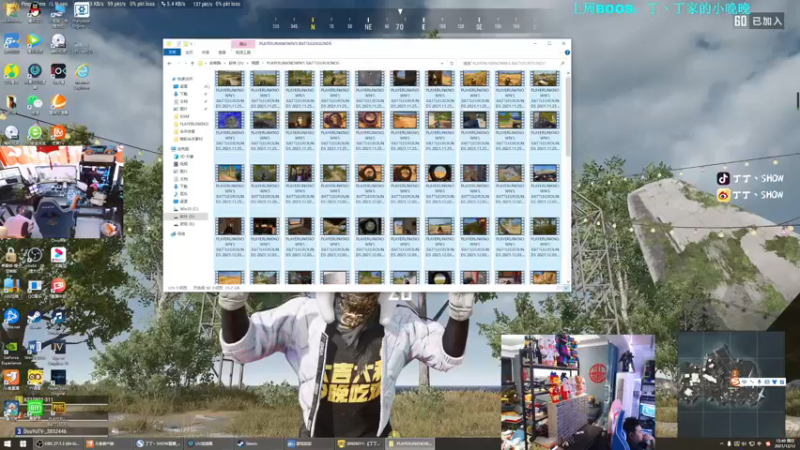Select the pink Play contextual tab
The image size is (800, 450).
tap(243, 44)
